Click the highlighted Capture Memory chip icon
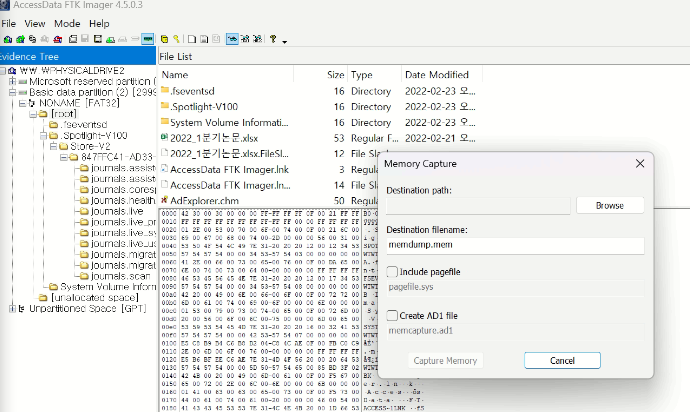This screenshot has width=690, height=412. click(148, 39)
